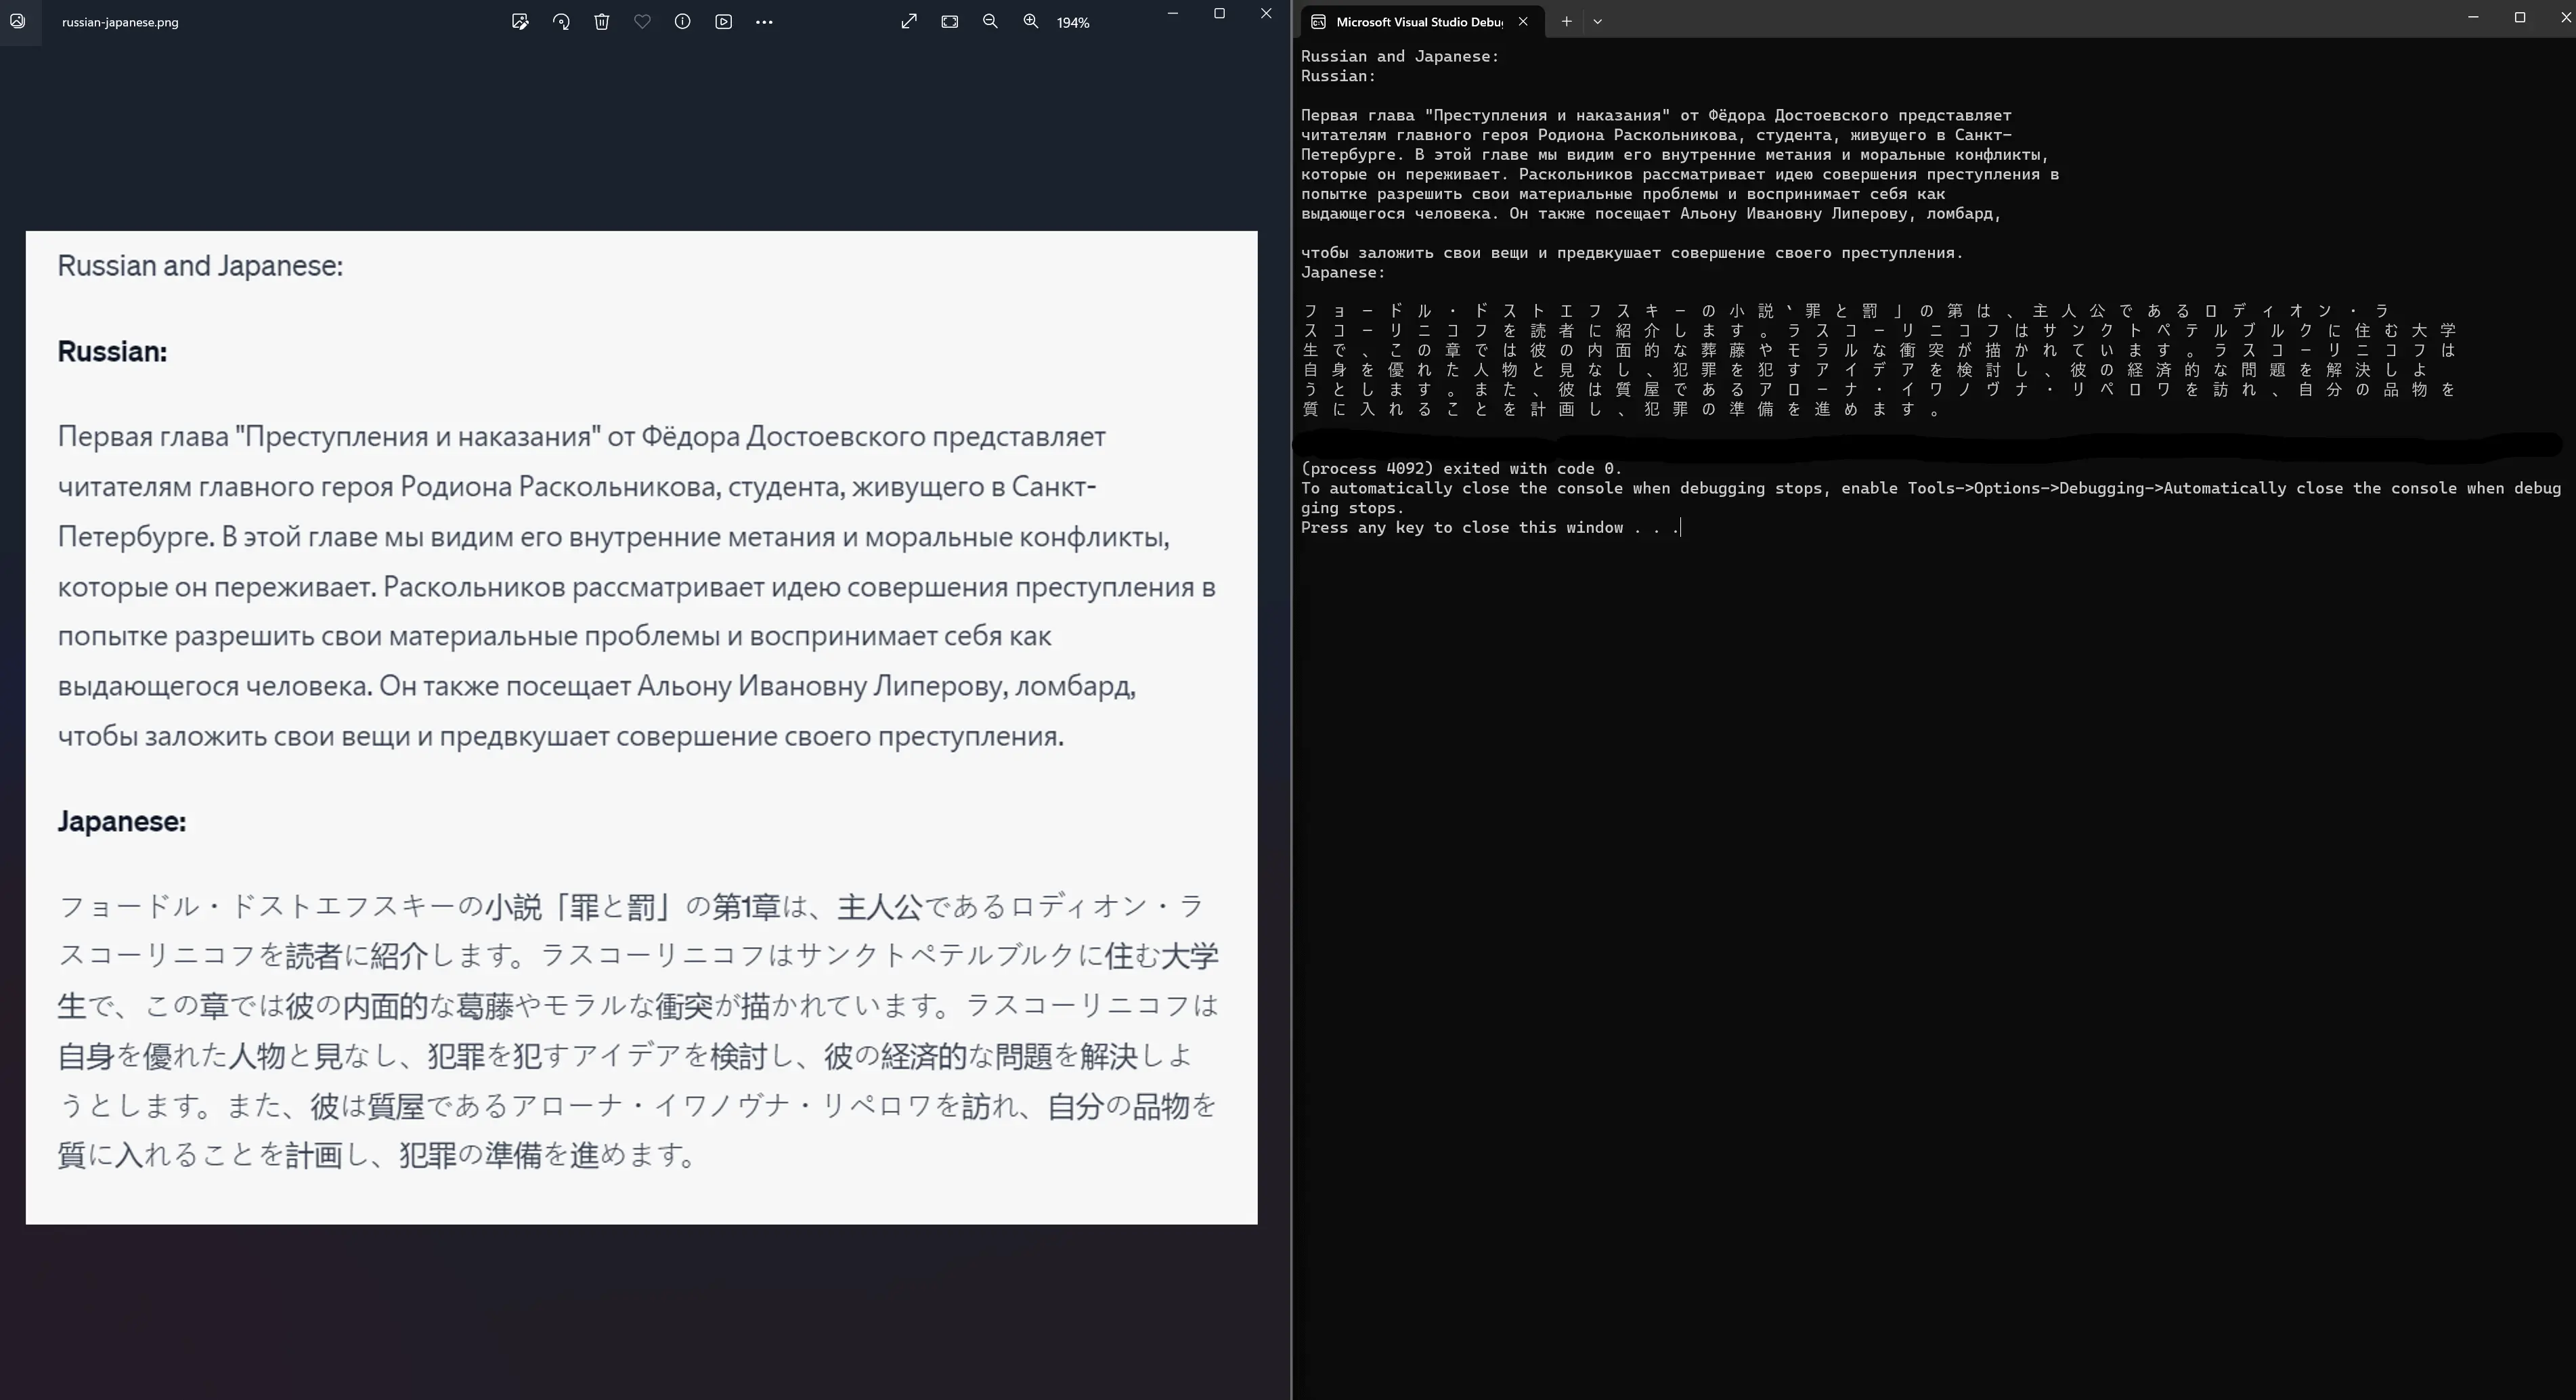Click the zoom out magnifier
The width and height of the screenshot is (2576, 1400).
990,22
